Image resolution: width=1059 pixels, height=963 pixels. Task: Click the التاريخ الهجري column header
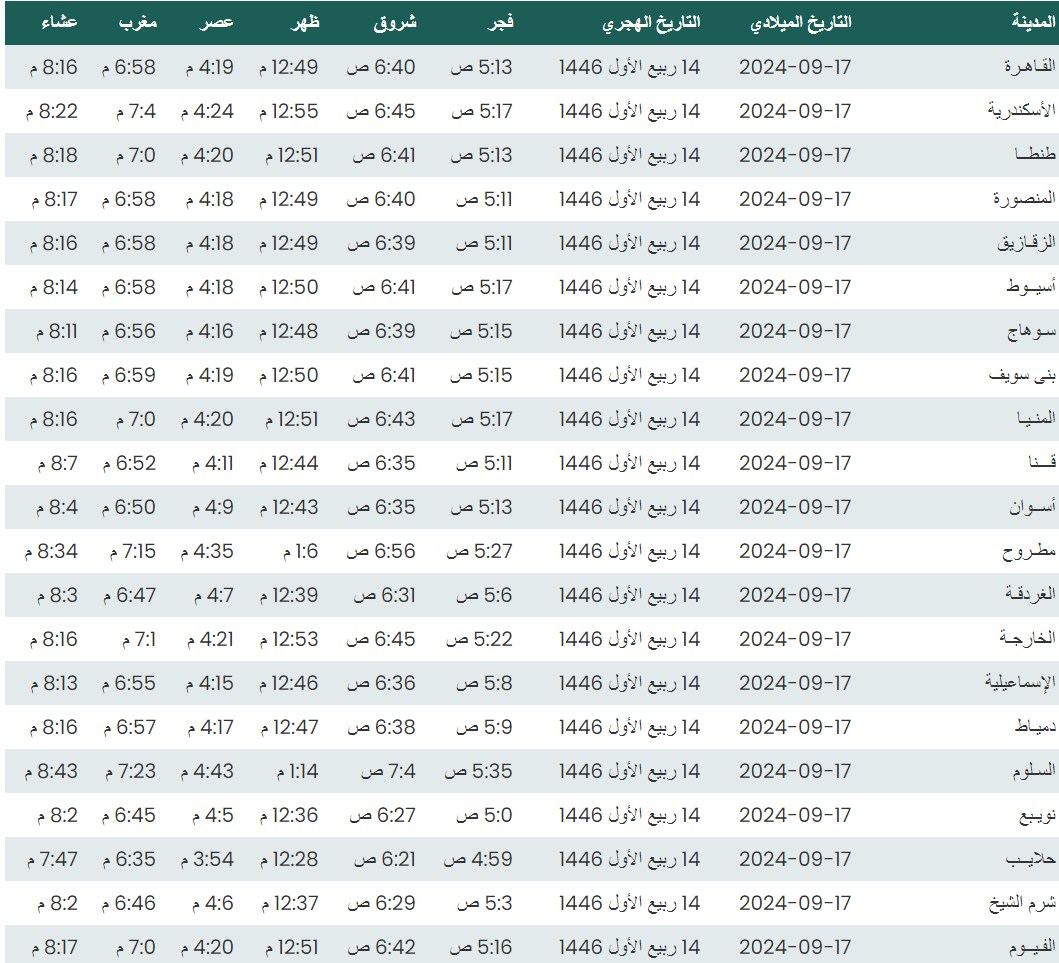tap(651, 23)
